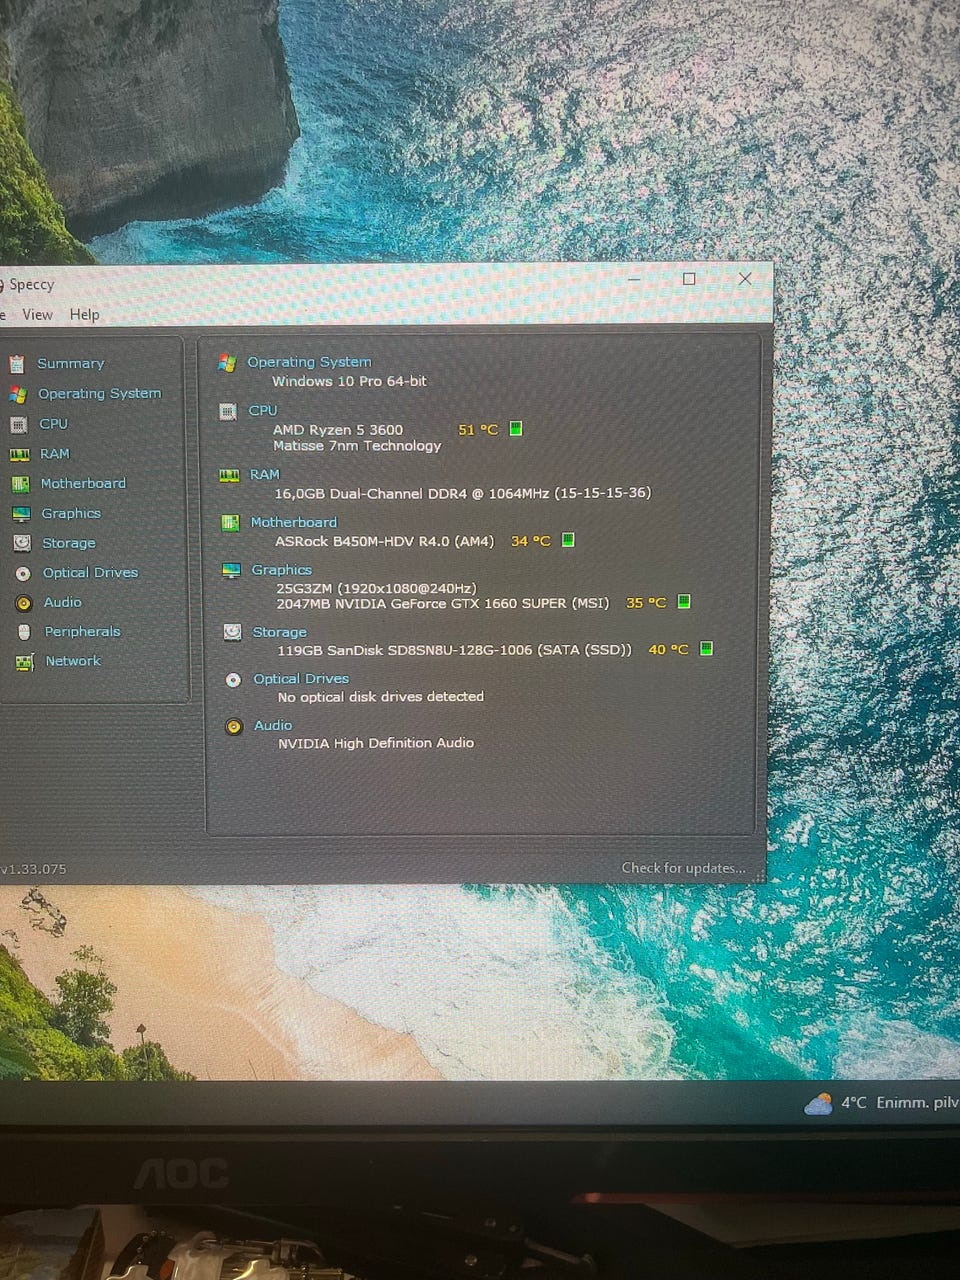960x1280 pixels.
Task: Open the Optical Drives disc icon
Action: 23,573
